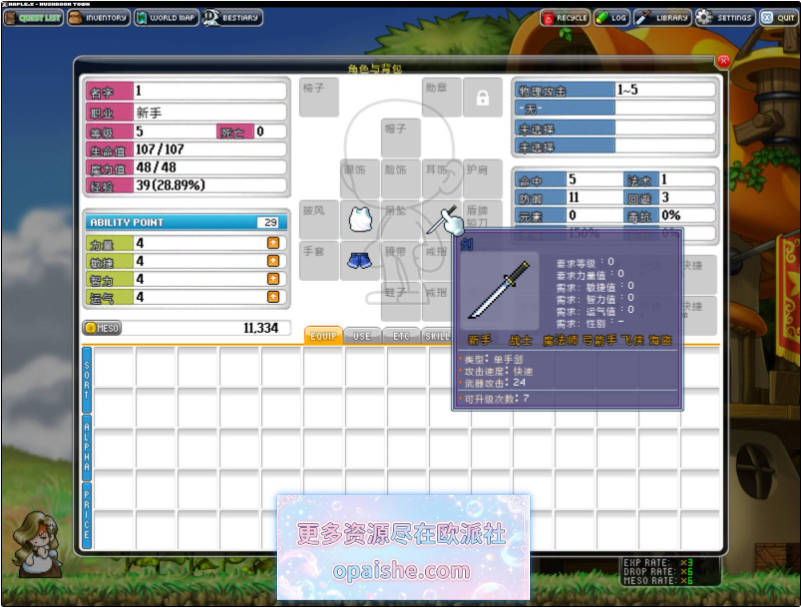Click the Quit button
The height and width of the screenshot is (607, 801).
pos(779,18)
